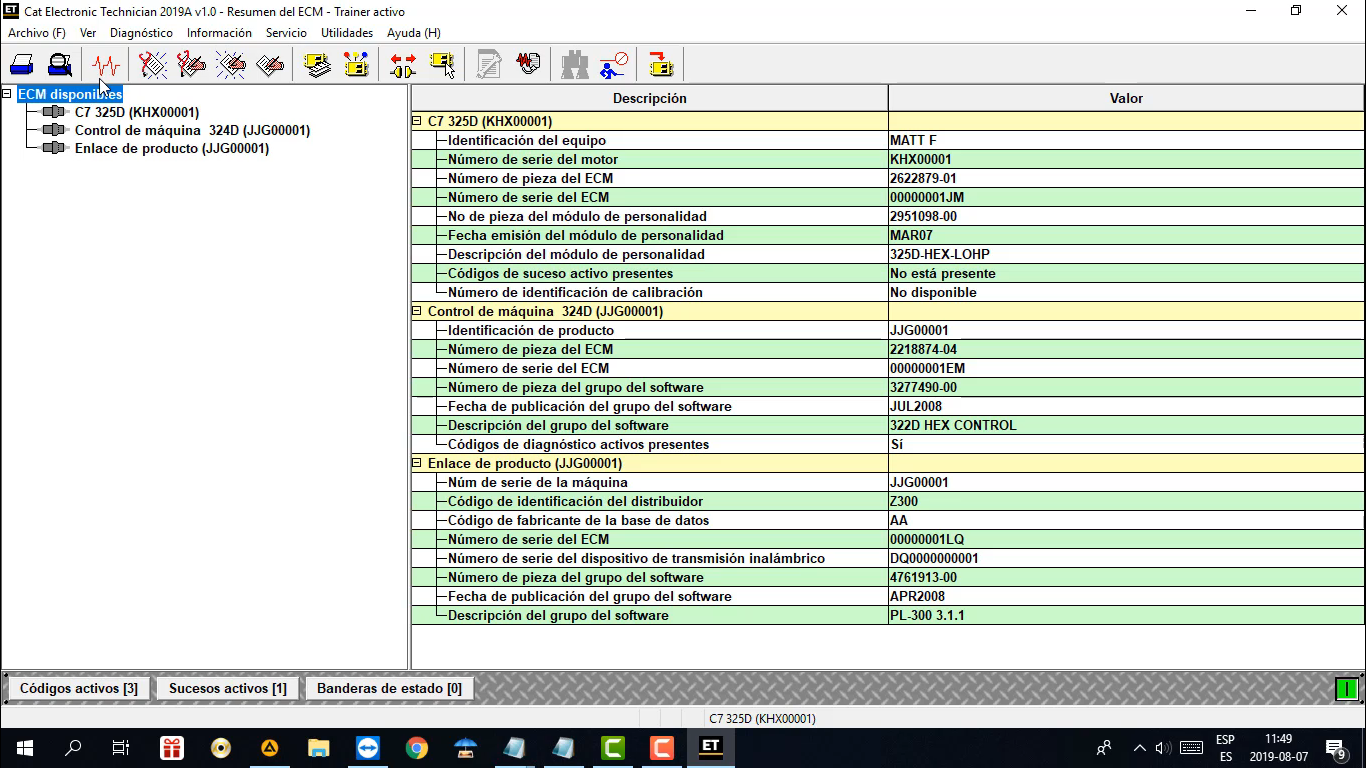Click the green connection status indicator

click(1347, 688)
